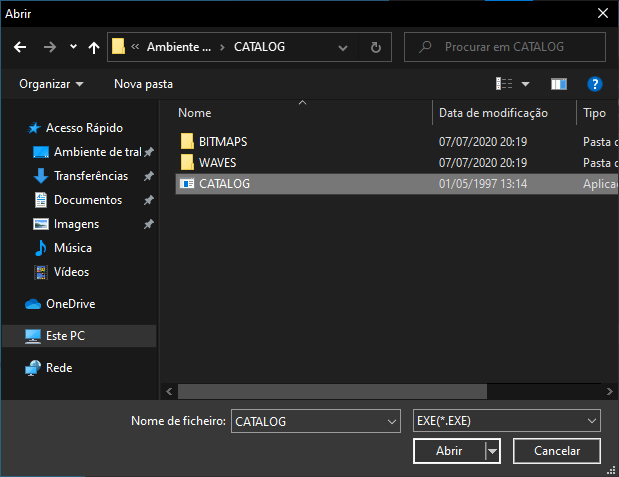The image size is (619, 477).
Task: Open the EXE file type dropdown
Action: [506, 421]
